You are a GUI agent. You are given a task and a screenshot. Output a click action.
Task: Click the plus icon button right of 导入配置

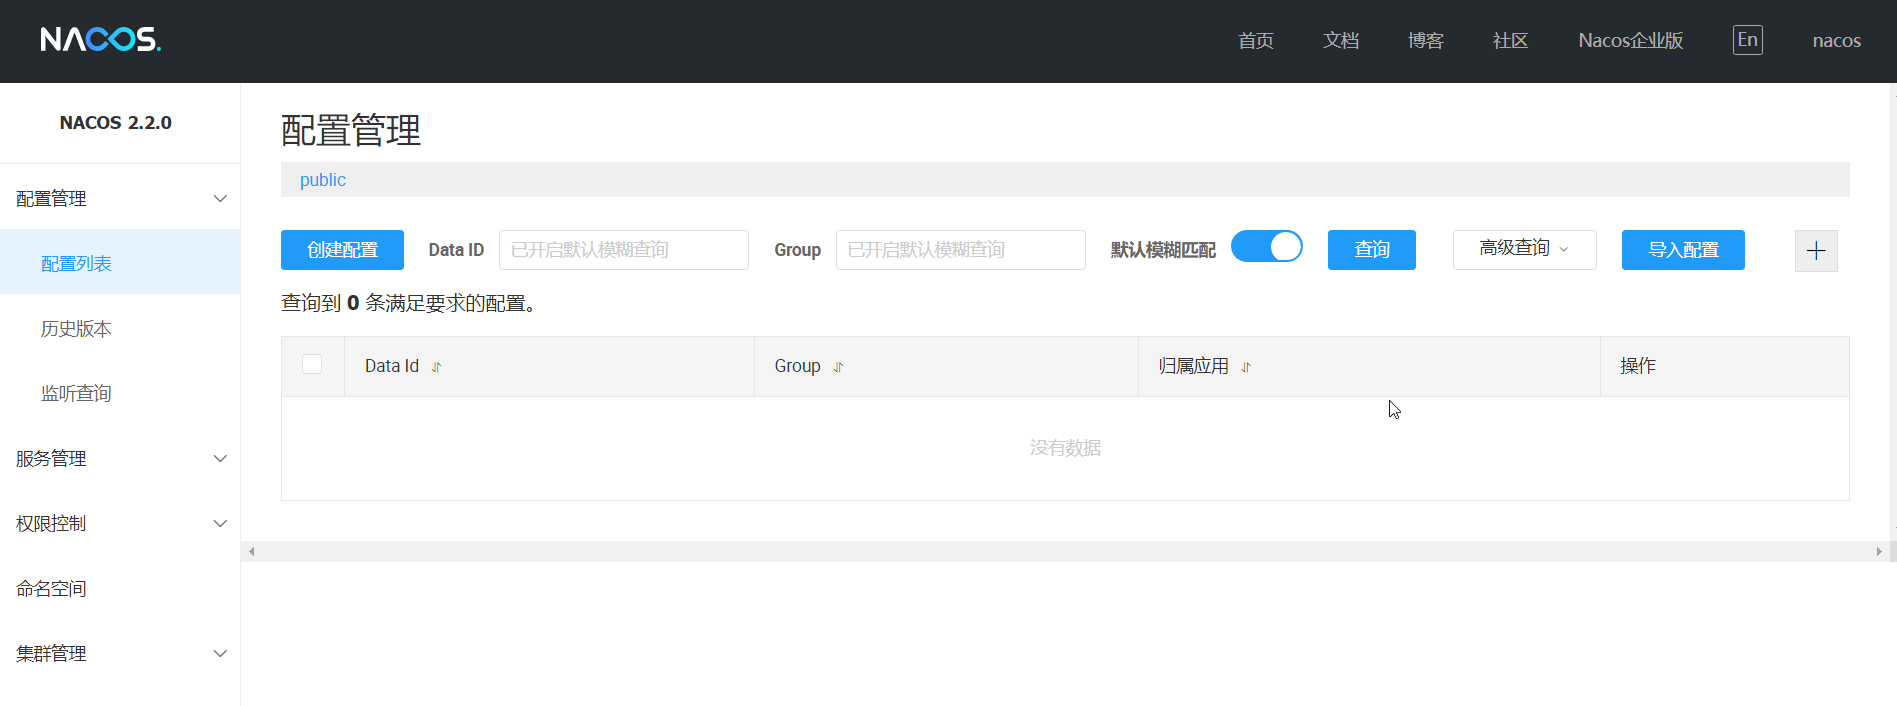1816,250
